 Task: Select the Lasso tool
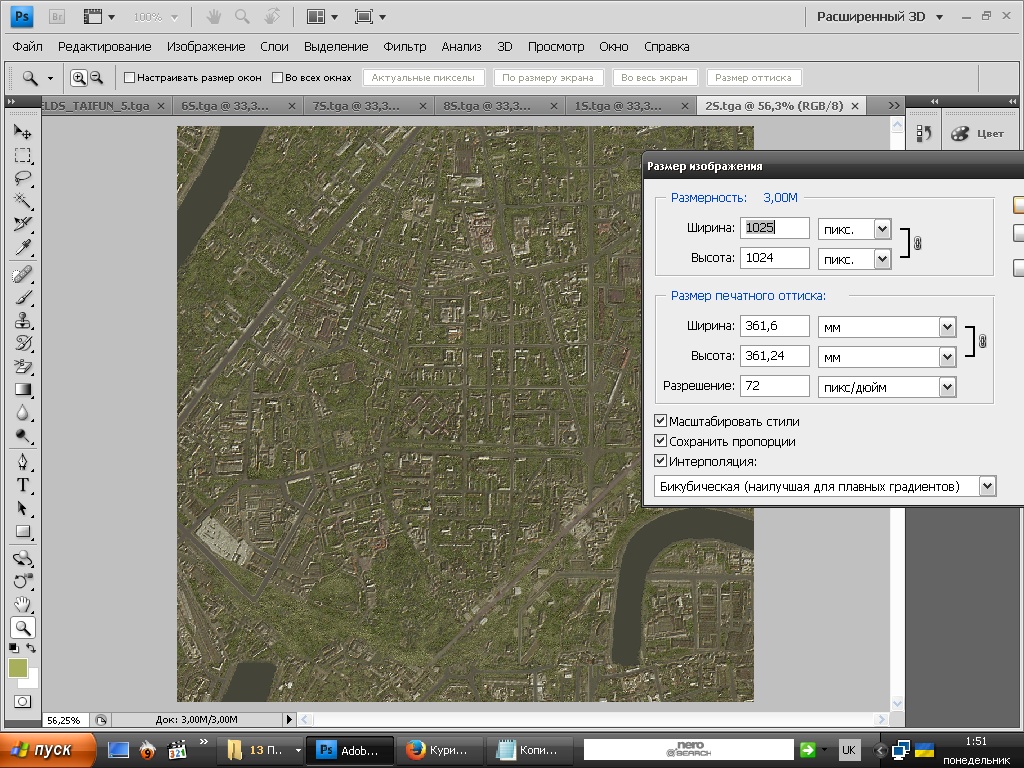click(x=22, y=178)
